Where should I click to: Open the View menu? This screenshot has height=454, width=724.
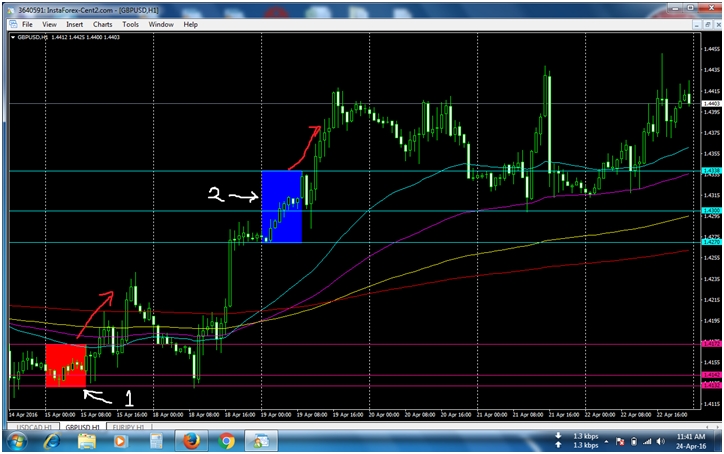49,24
